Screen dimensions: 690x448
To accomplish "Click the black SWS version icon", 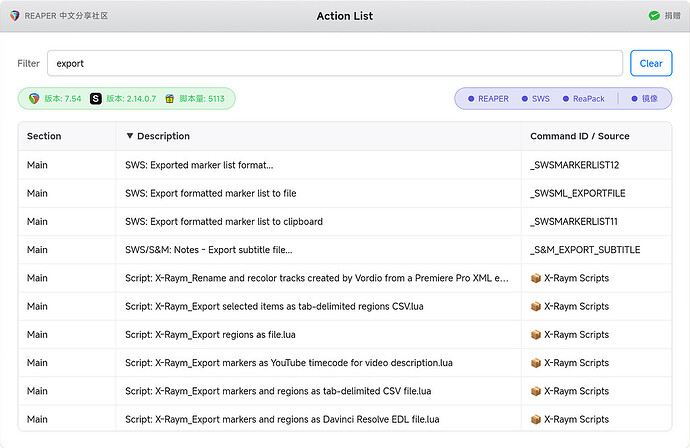I will [x=96, y=99].
